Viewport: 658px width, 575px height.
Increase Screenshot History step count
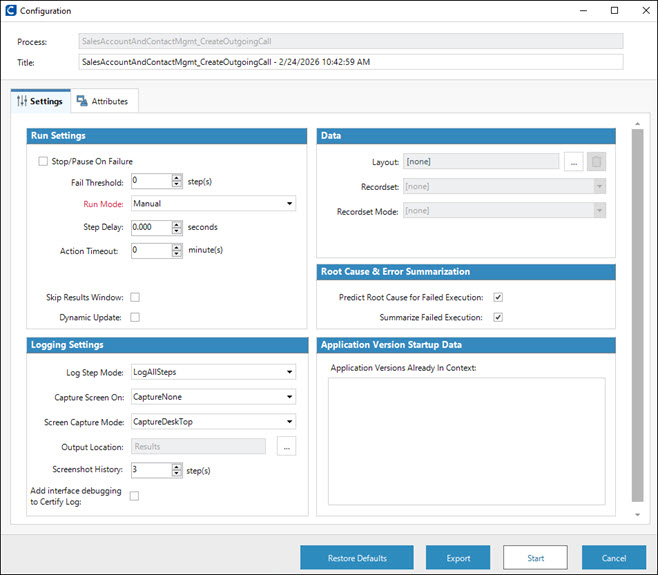177,466
